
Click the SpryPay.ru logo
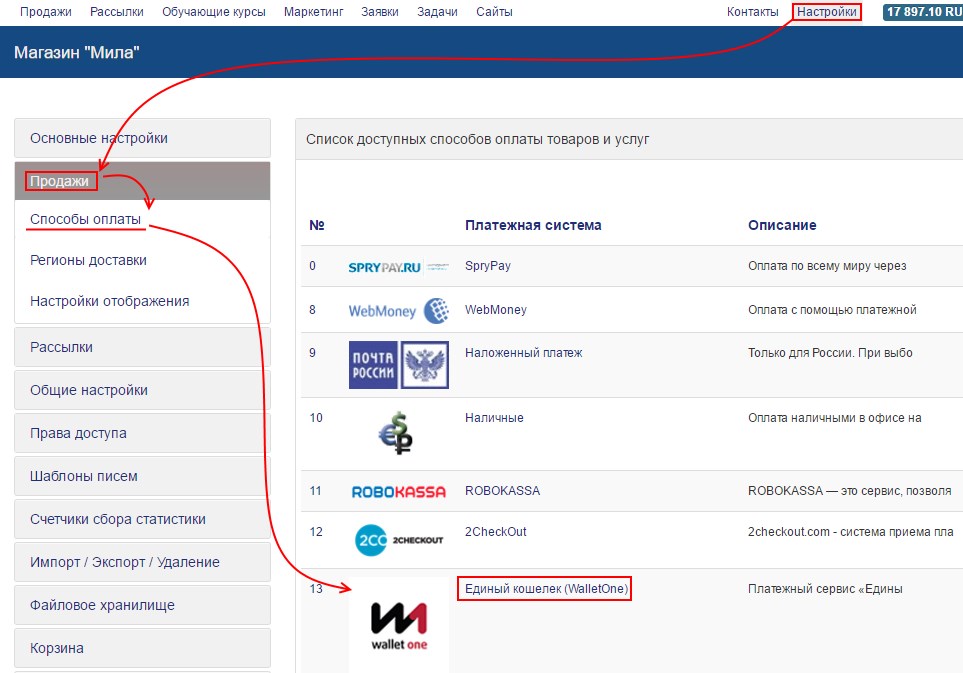pyautogui.click(x=398, y=267)
